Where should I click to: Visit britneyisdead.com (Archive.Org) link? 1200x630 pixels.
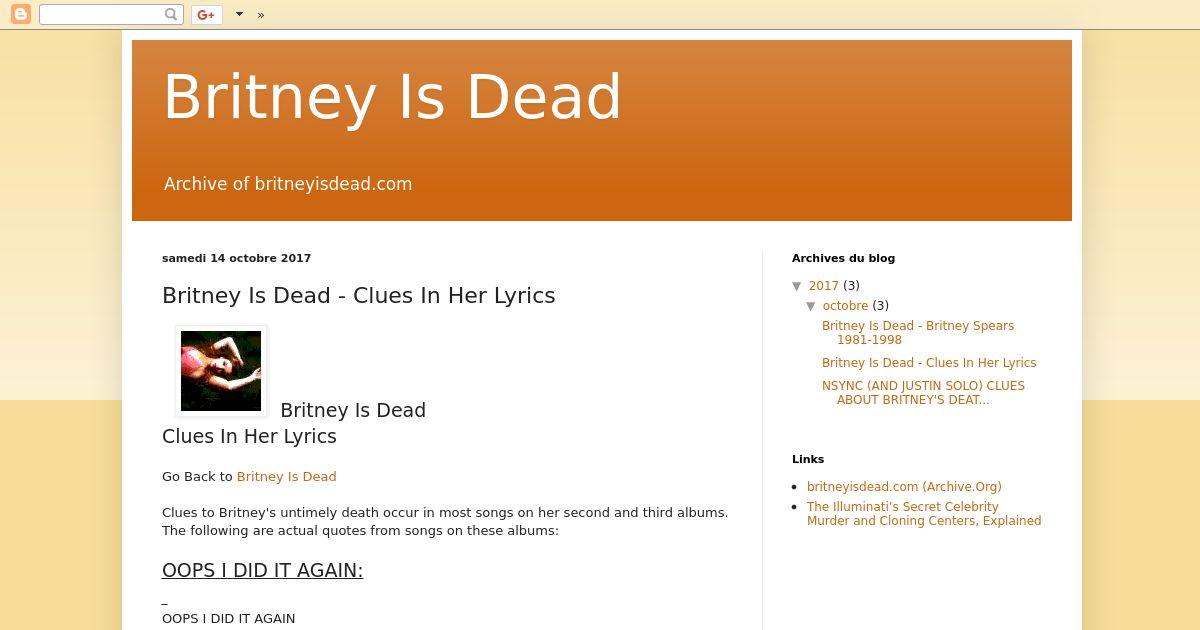[904, 487]
